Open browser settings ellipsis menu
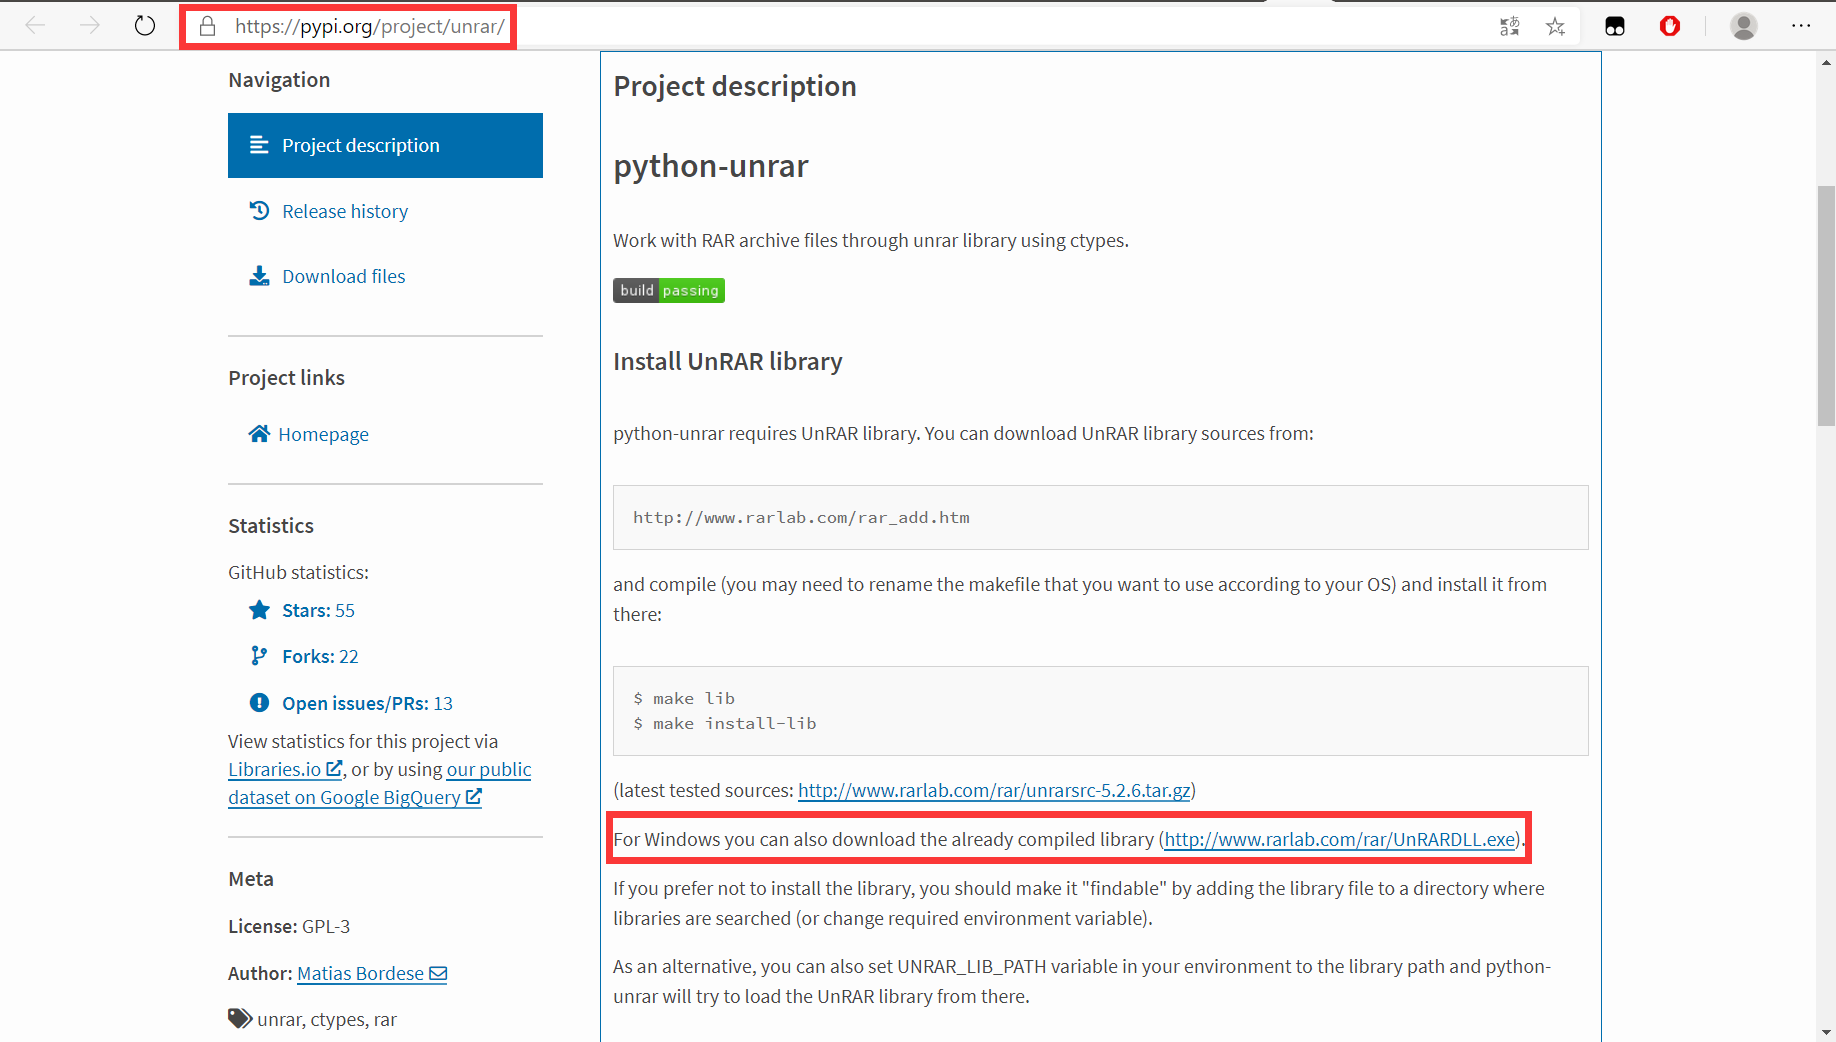Screen dimensions: 1836x1042 point(1801,26)
